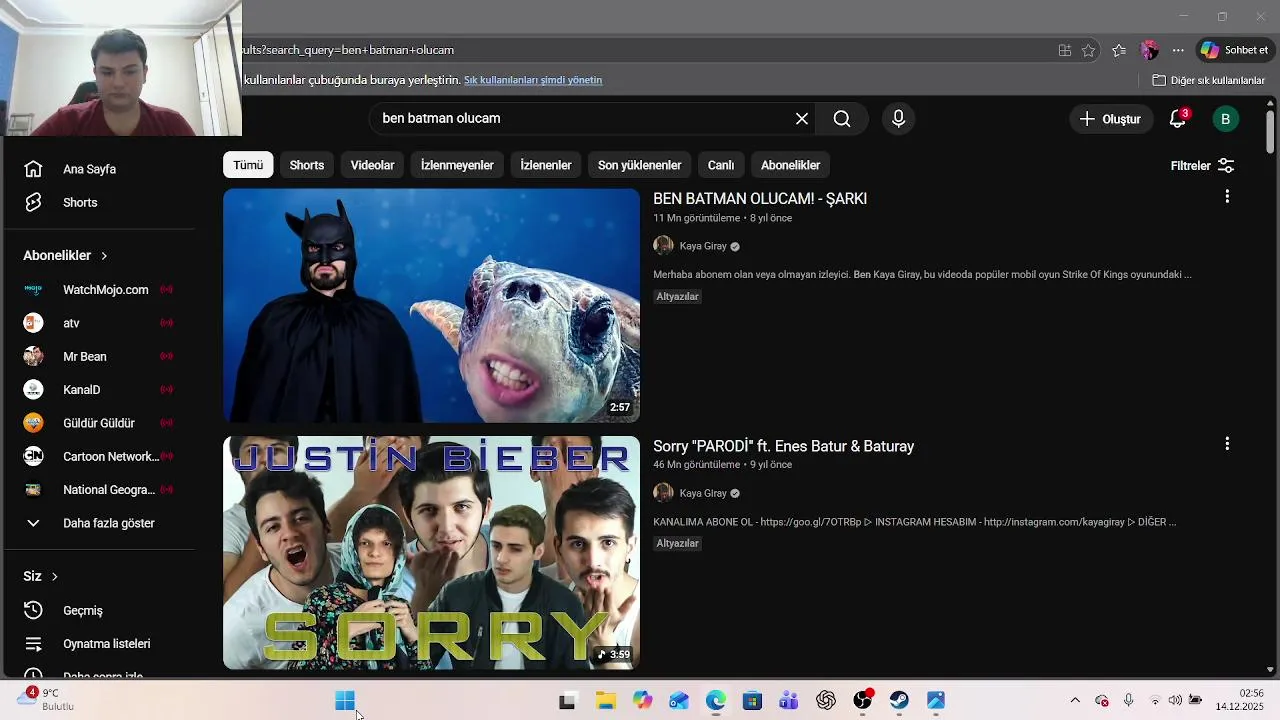Open Kaya Giray channel under Batman video
This screenshot has height=720, width=1280.
(703, 246)
